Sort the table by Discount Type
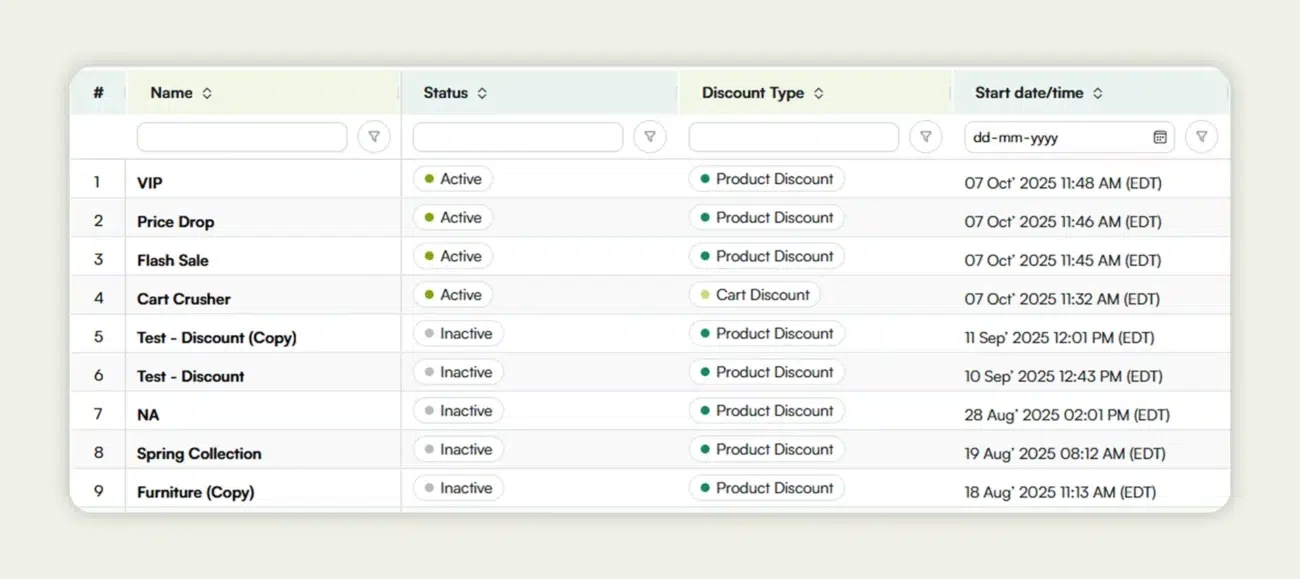The height and width of the screenshot is (579, 1300). 817,92
